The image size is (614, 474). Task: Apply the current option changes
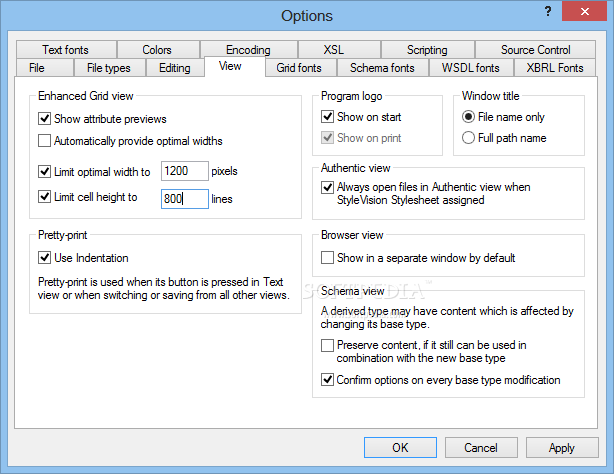562,447
